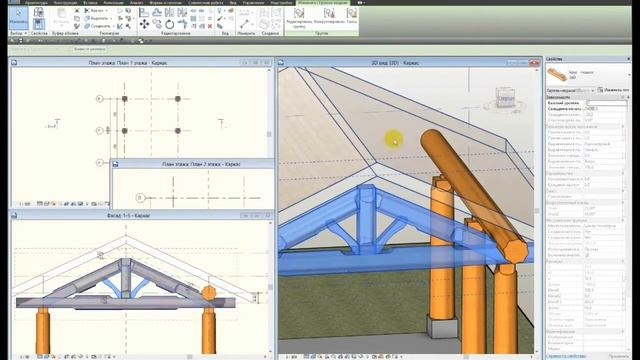Click the element type thumbnail in Properties

[557, 75]
